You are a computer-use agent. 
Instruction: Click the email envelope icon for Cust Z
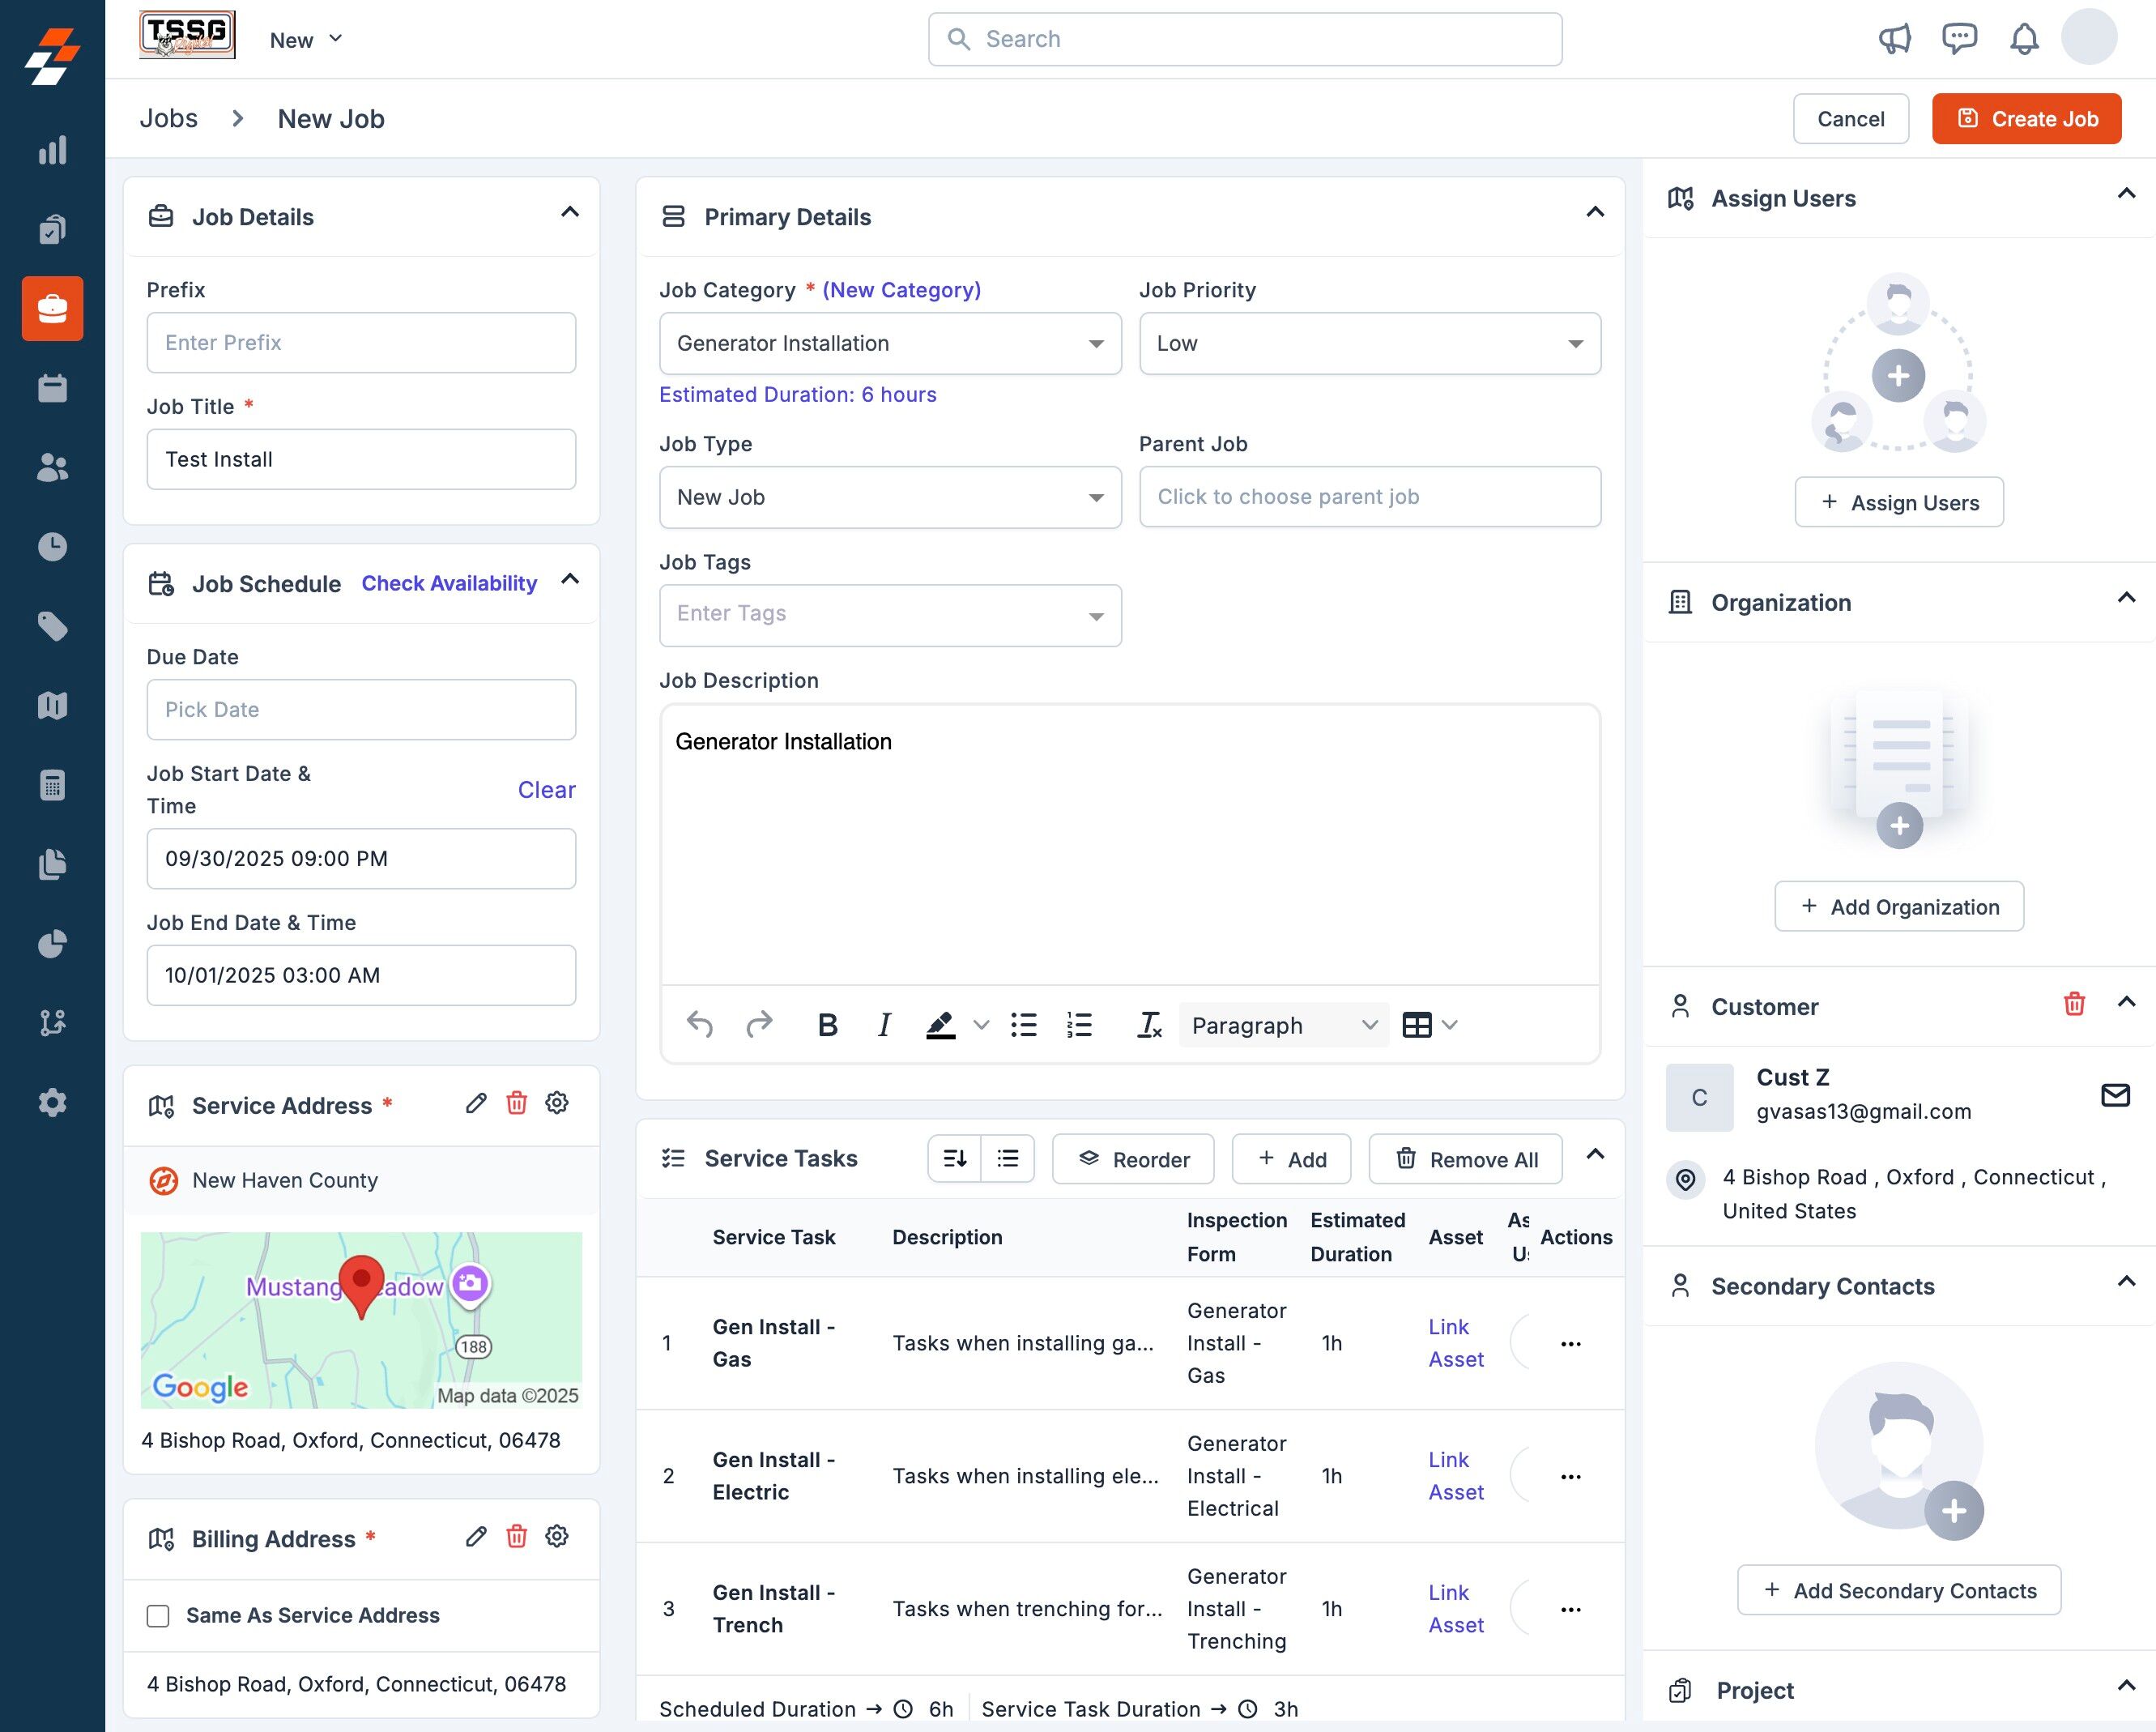coord(2115,1096)
